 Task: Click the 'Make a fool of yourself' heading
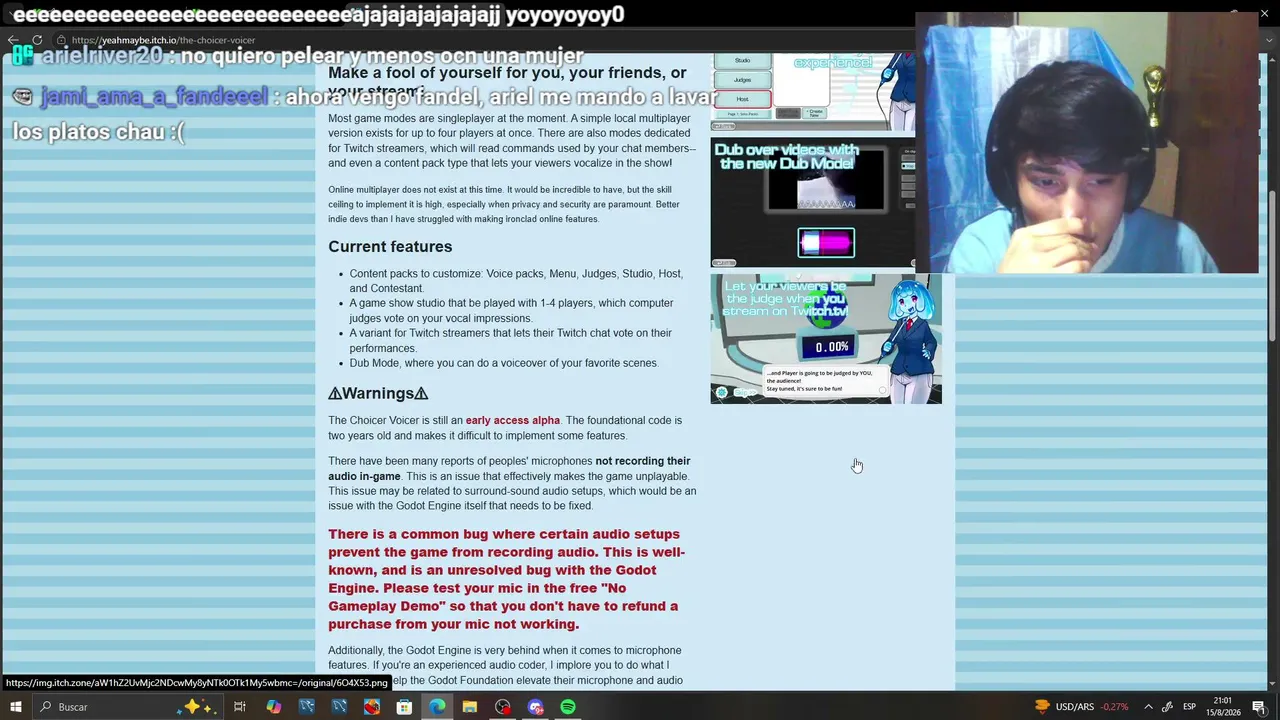pos(507,81)
